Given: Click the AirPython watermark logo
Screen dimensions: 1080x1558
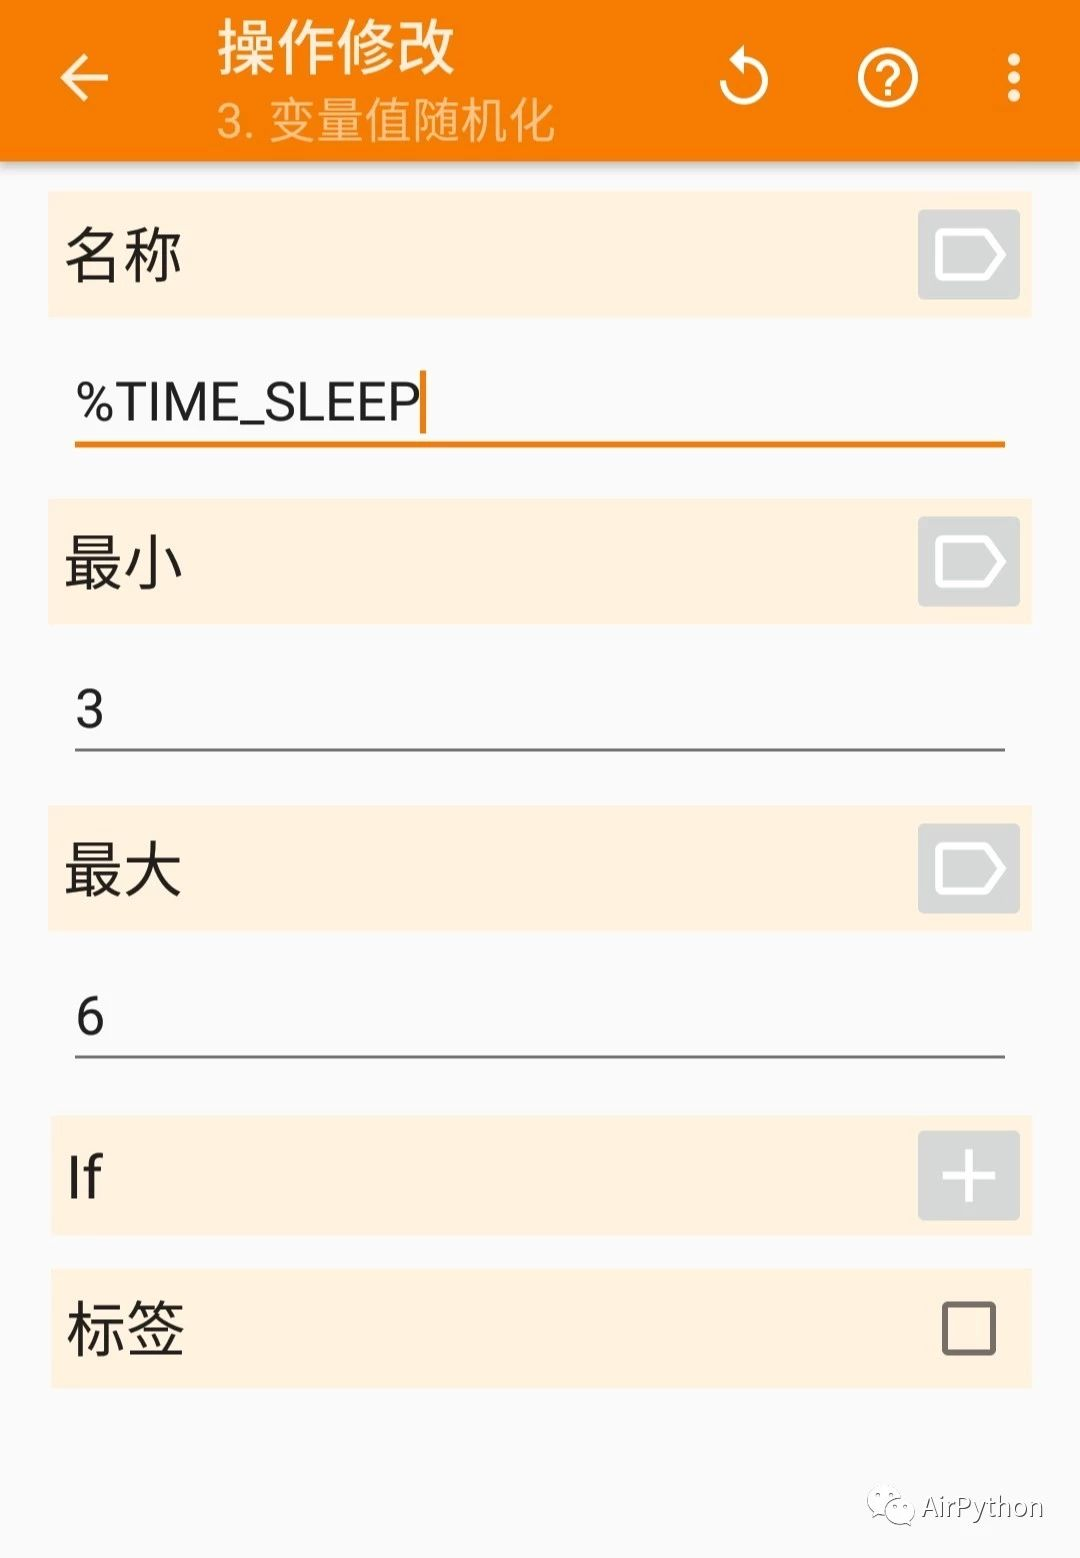Looking at the screenshot, I should pyautogui.click(x=955, y=1507).
